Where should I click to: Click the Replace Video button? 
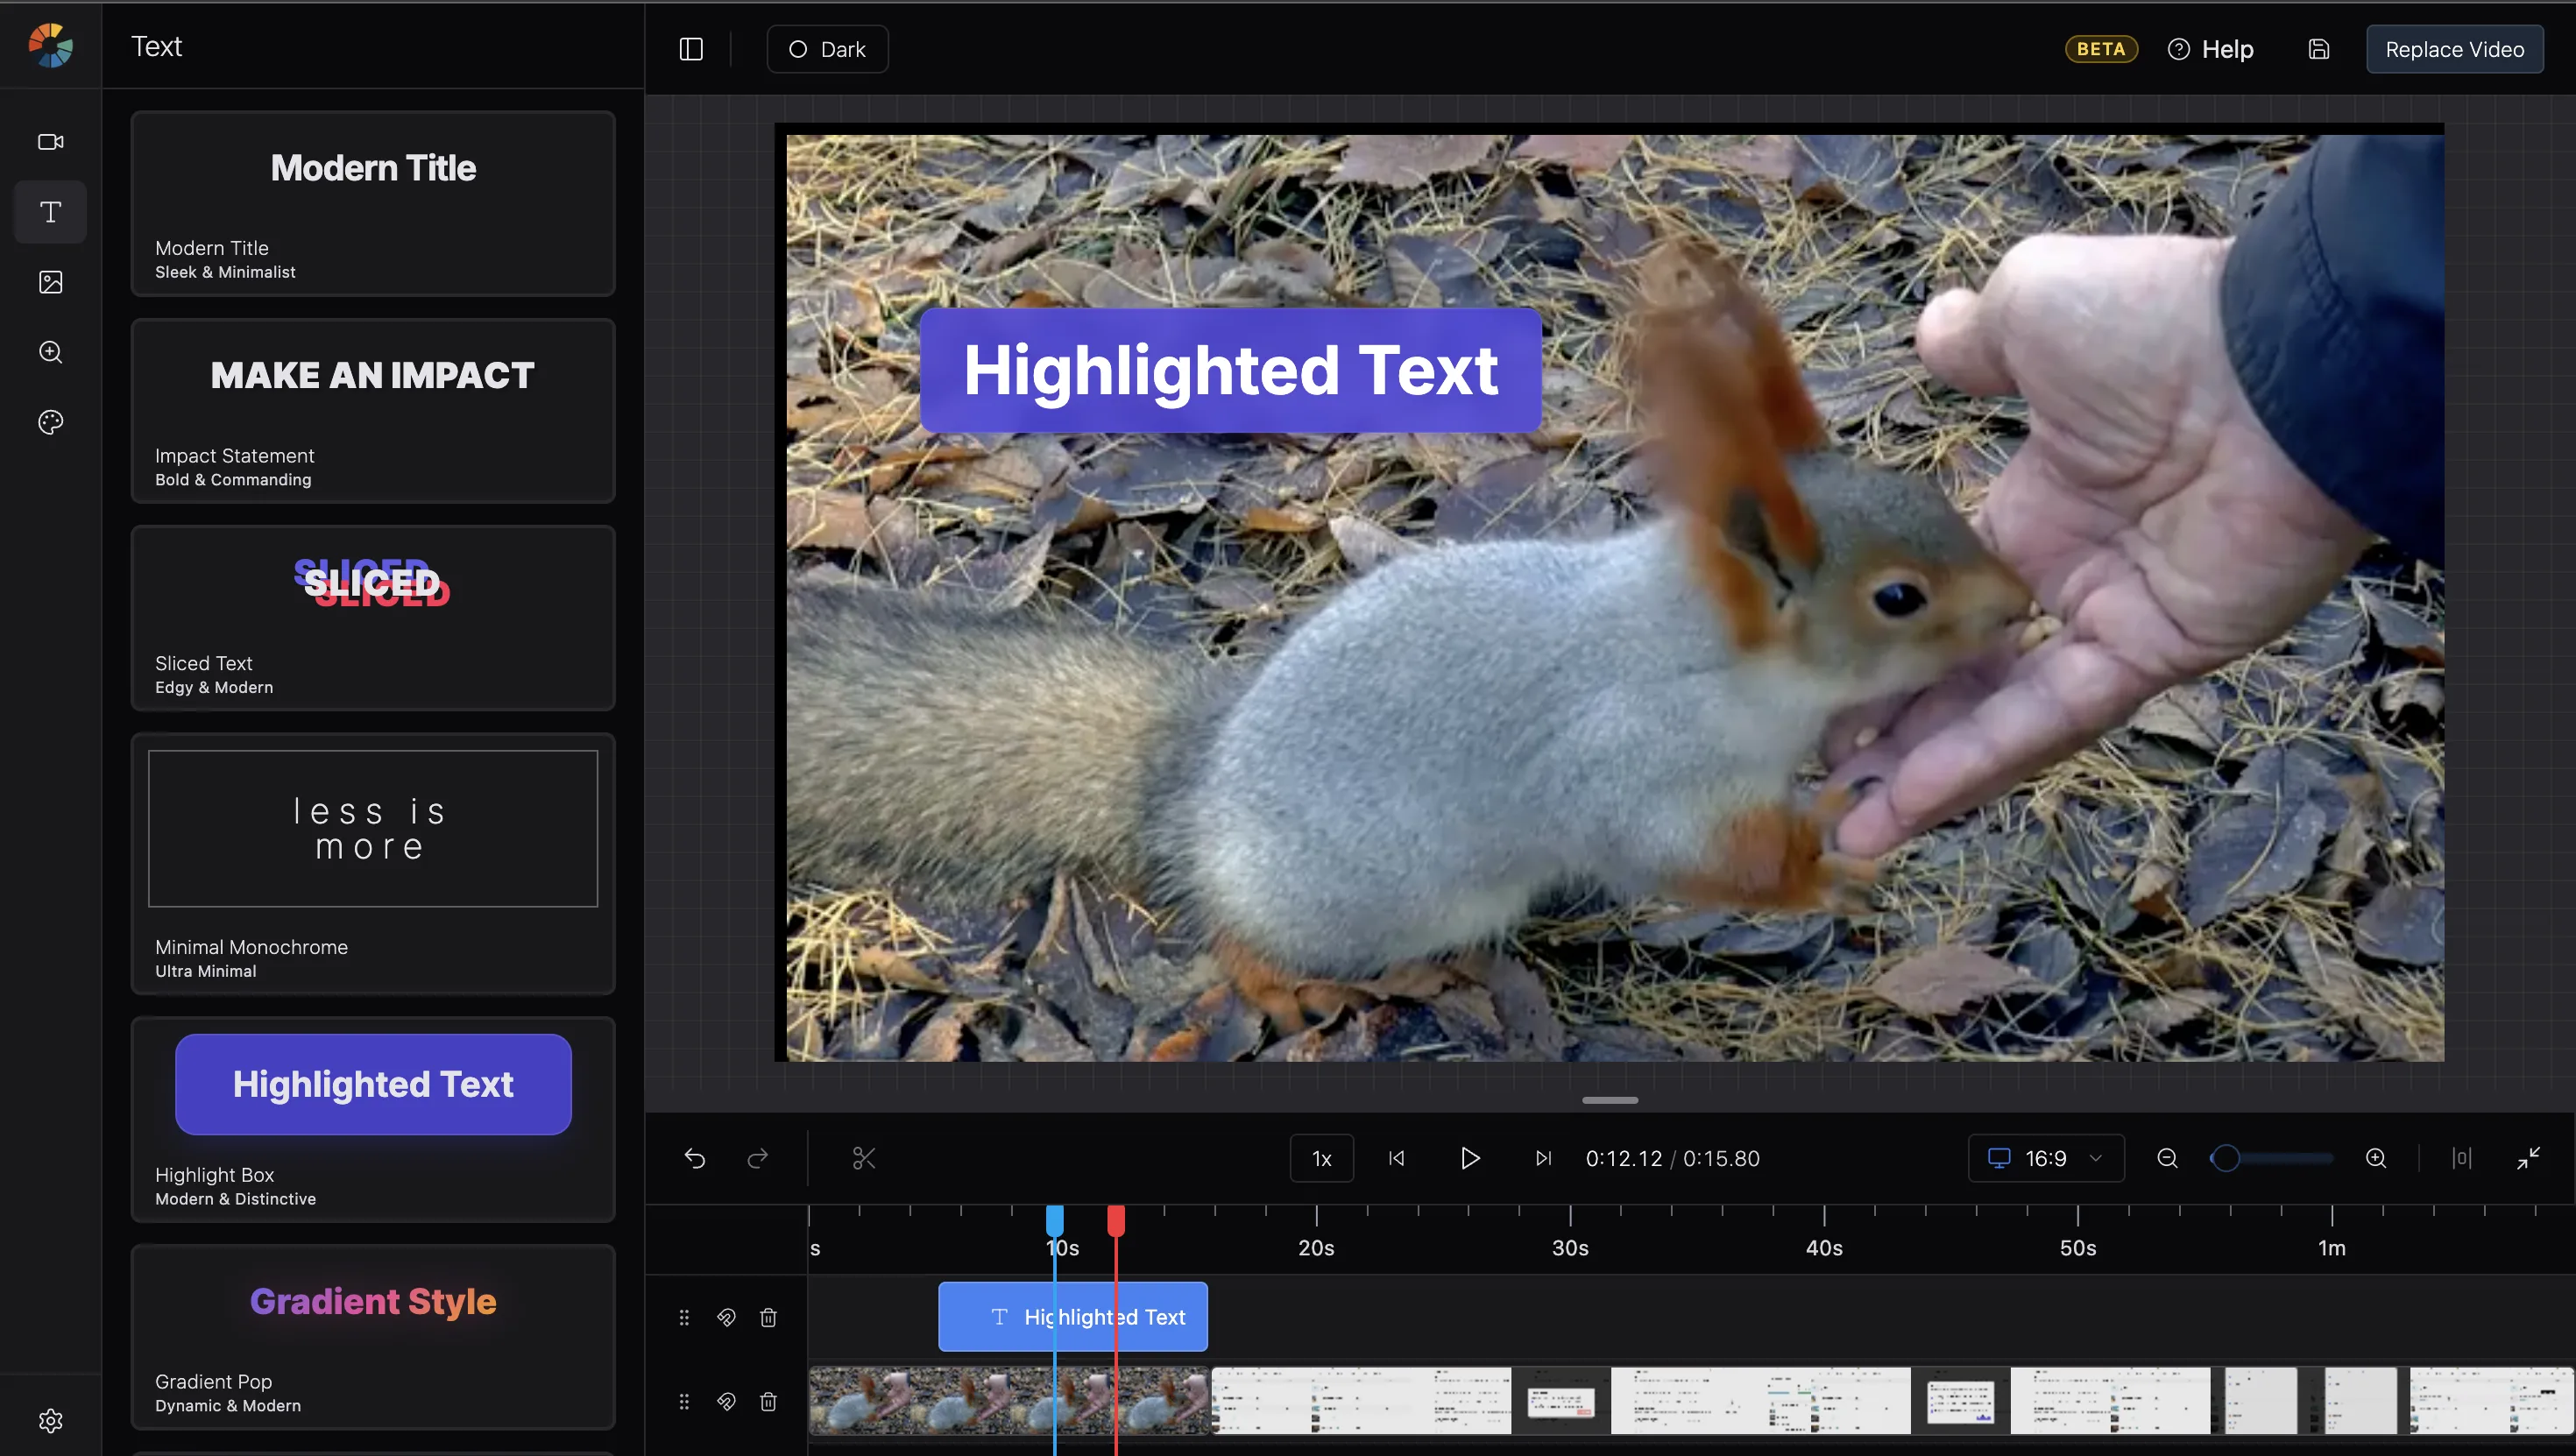tap(2454, 49)
